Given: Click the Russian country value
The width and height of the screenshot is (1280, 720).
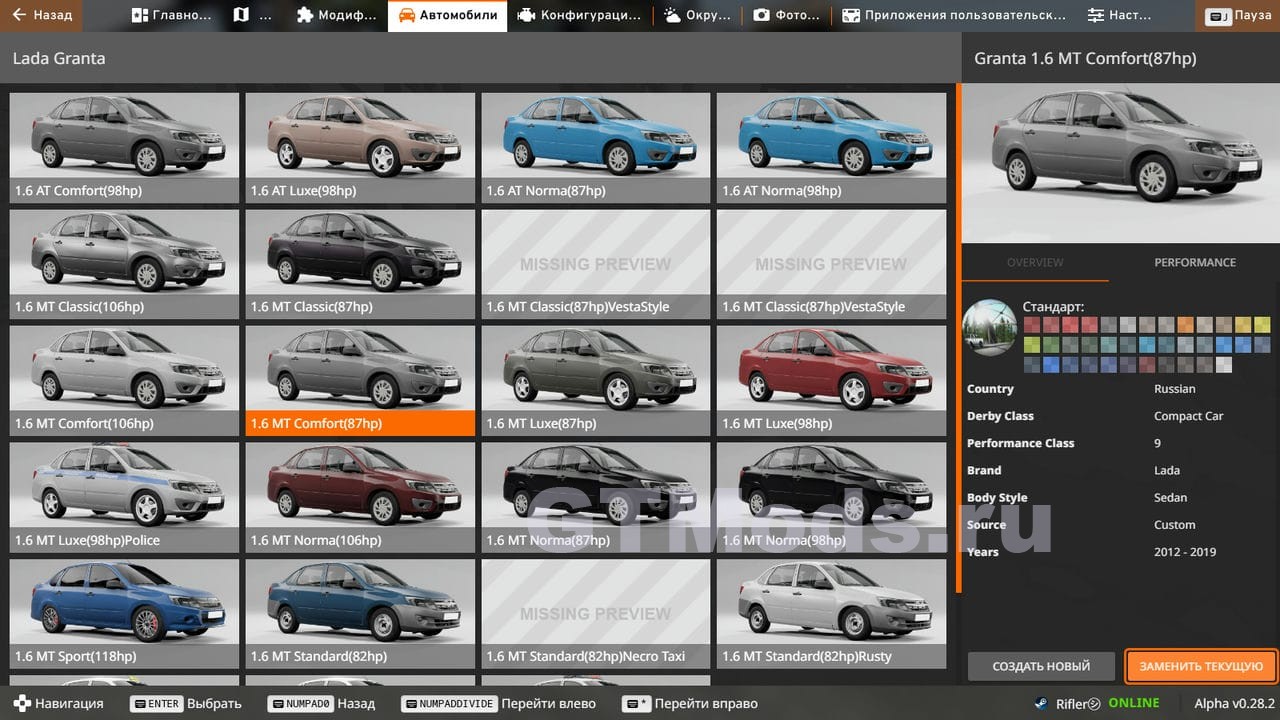Looking at the screenshot, I should click(x=1174, y=389).
